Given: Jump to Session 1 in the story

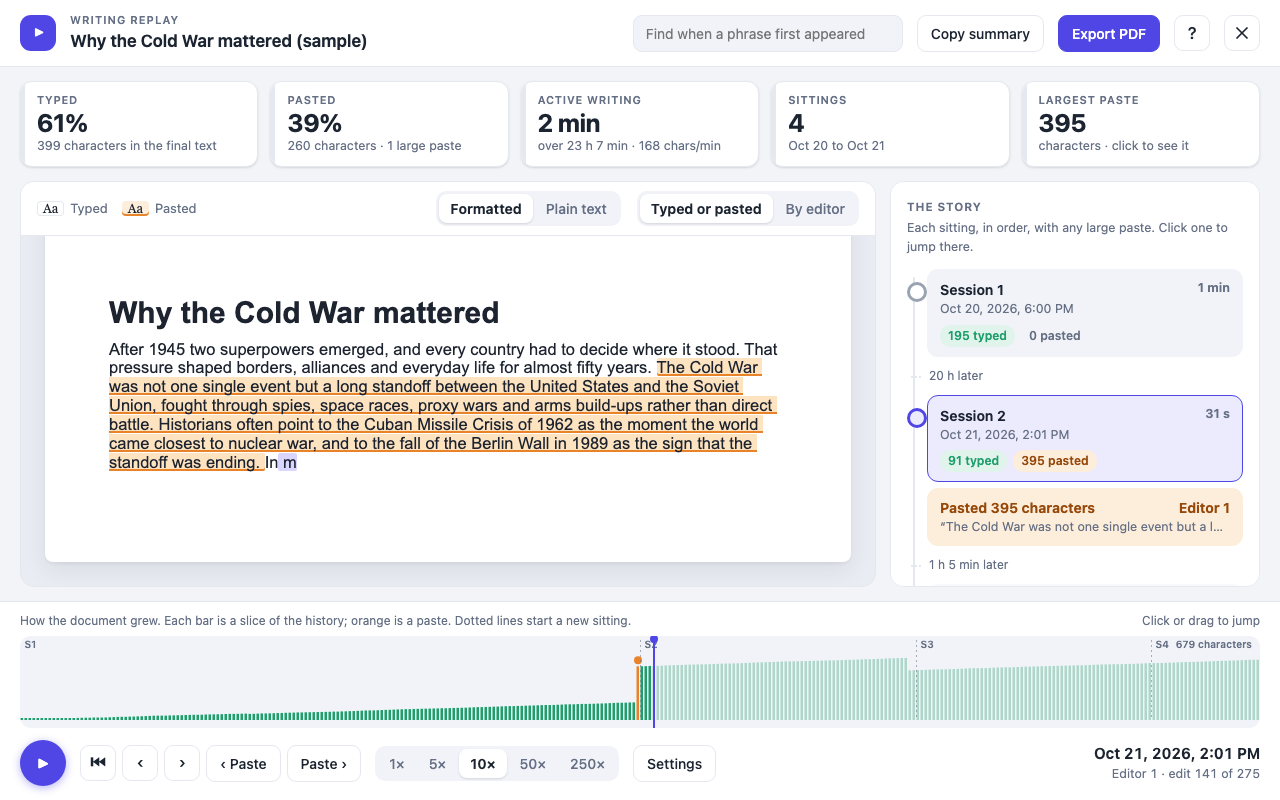Looking at the screenshot, I should click(1085, 312).
